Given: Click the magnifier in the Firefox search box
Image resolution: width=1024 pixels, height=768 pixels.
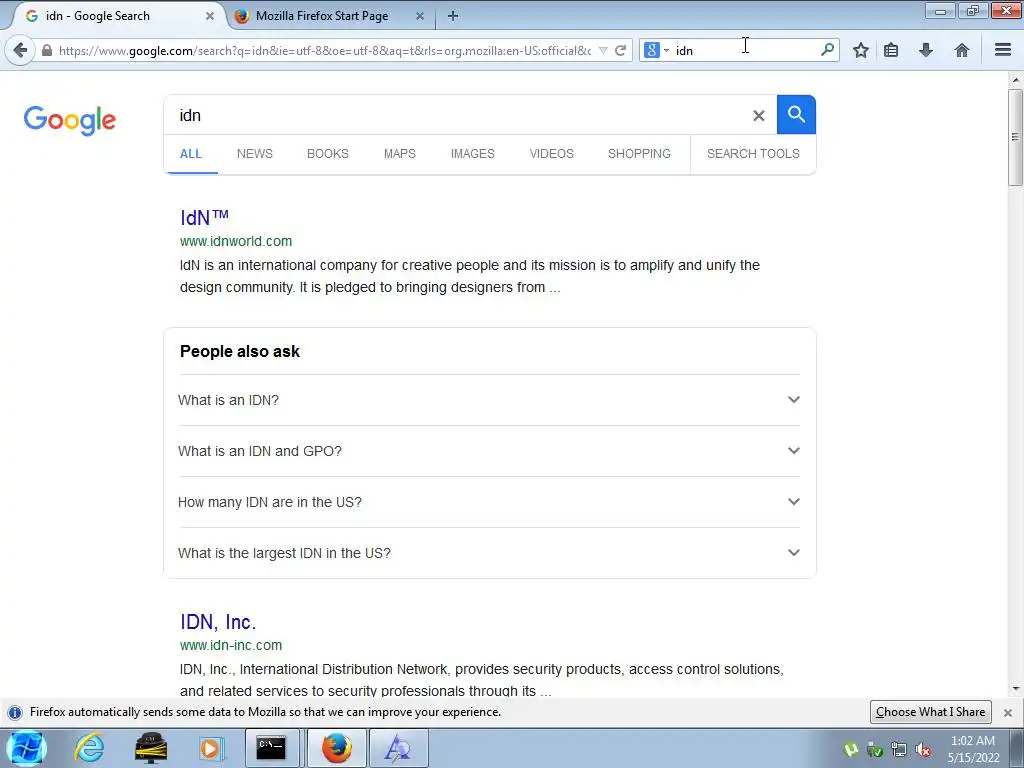Looking at the screenshot, I should [827, 50].
